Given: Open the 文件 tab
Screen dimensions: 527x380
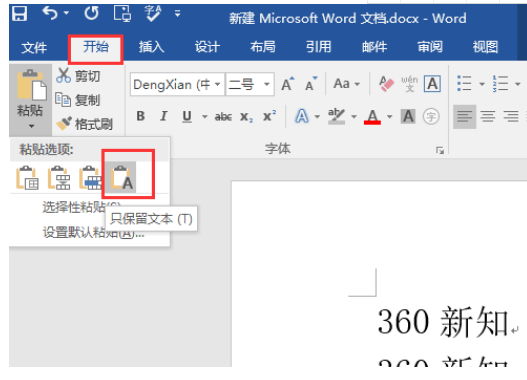Looking at the screenshot, I should click(x=34, y=47).
